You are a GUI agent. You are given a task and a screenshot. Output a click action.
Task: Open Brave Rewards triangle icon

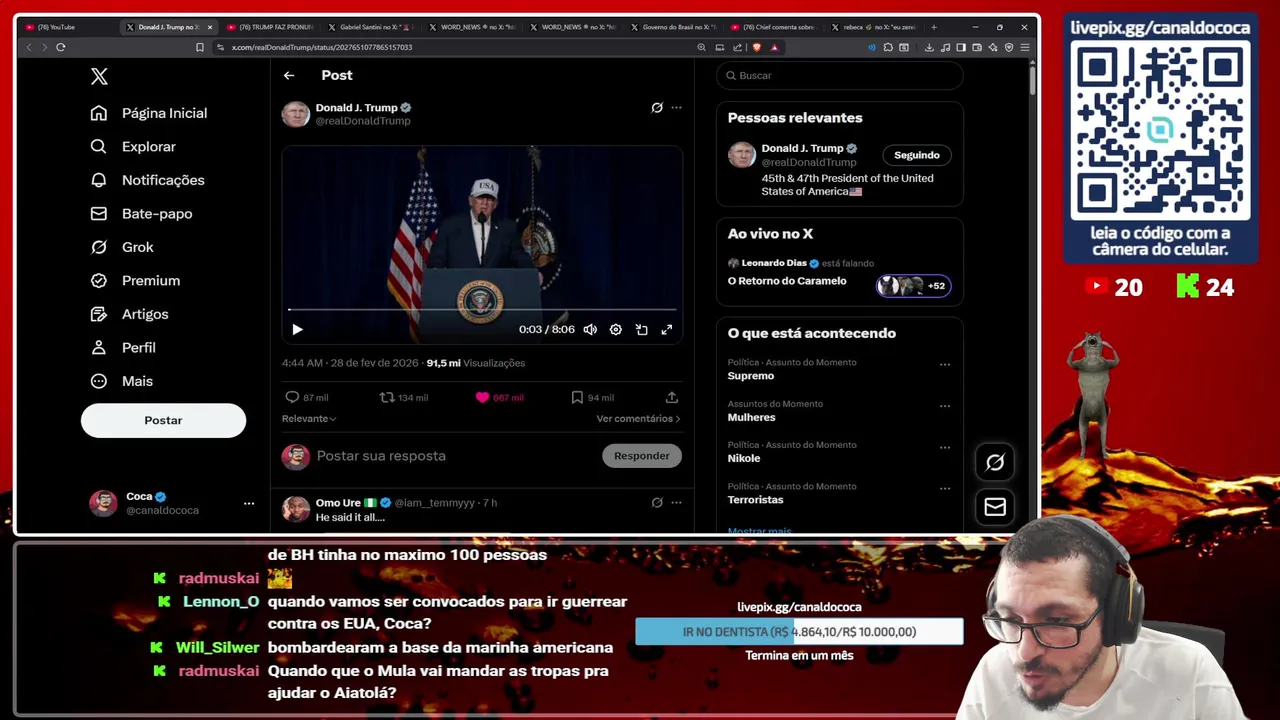click(774, 47)
